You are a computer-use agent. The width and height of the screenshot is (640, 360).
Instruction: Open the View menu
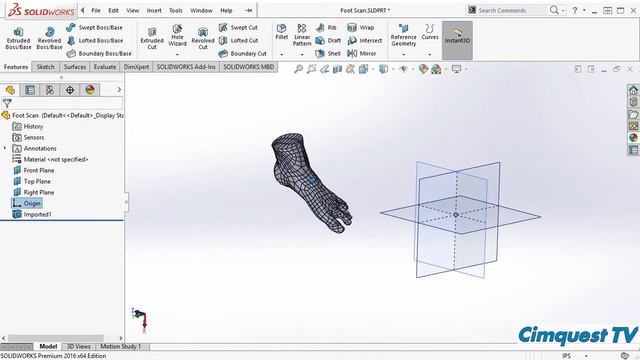click(x=133, y=11)
